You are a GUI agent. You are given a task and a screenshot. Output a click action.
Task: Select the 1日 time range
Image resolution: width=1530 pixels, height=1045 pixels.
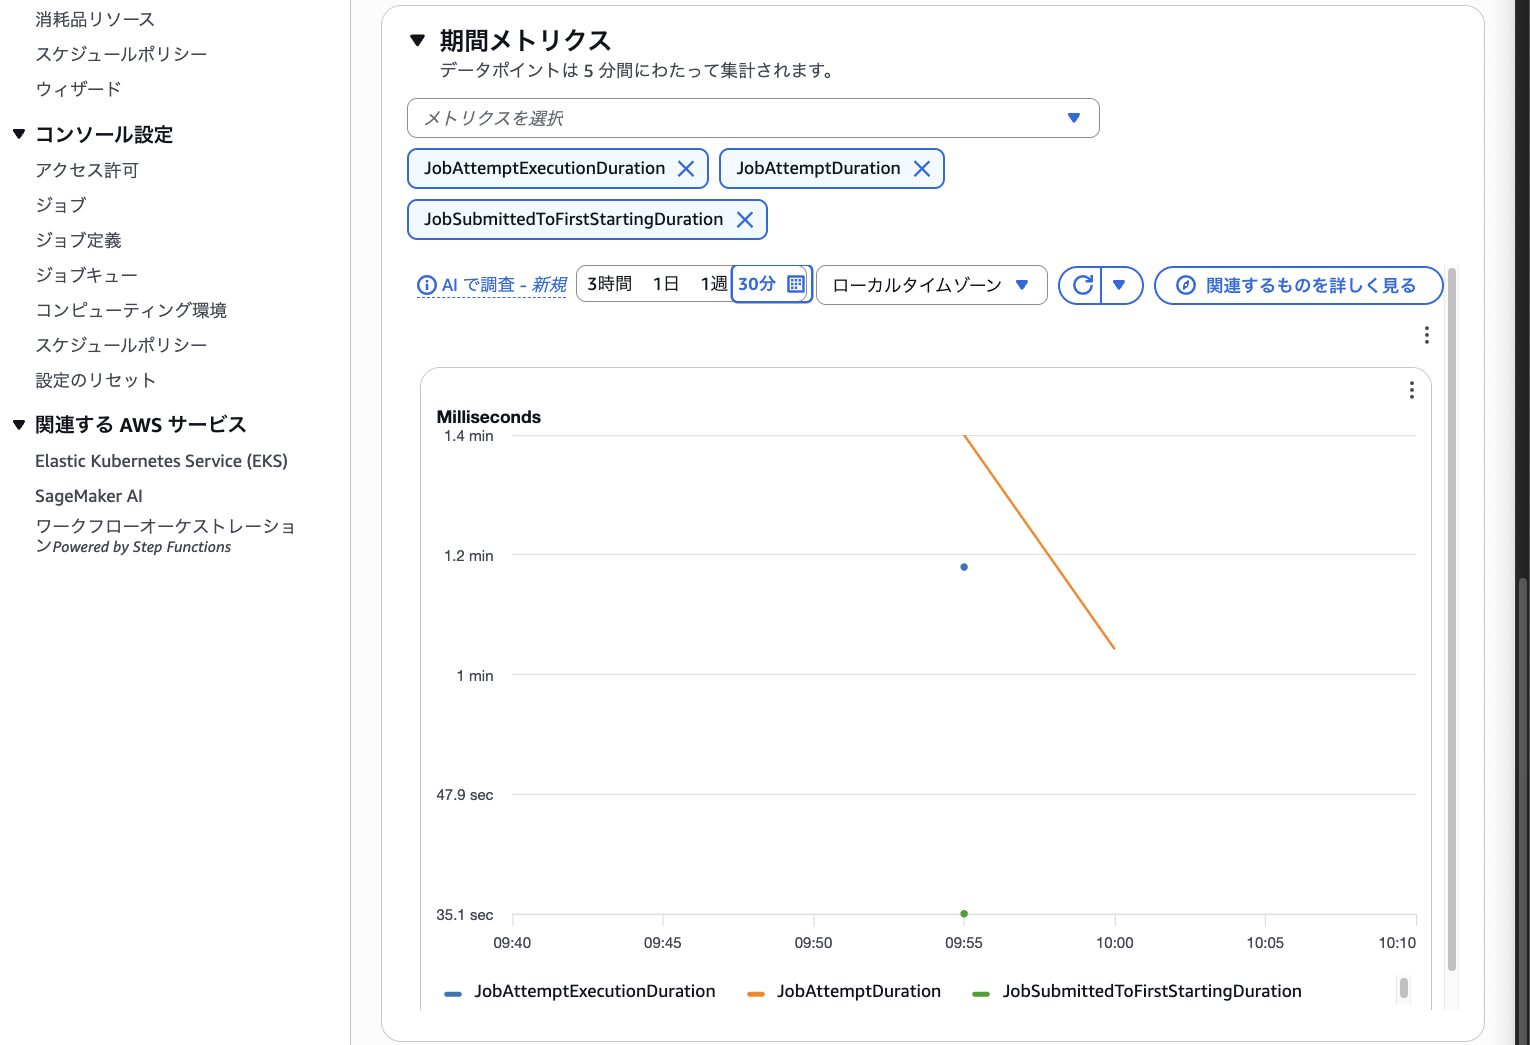pyautogui.click(x=666, y=284)
